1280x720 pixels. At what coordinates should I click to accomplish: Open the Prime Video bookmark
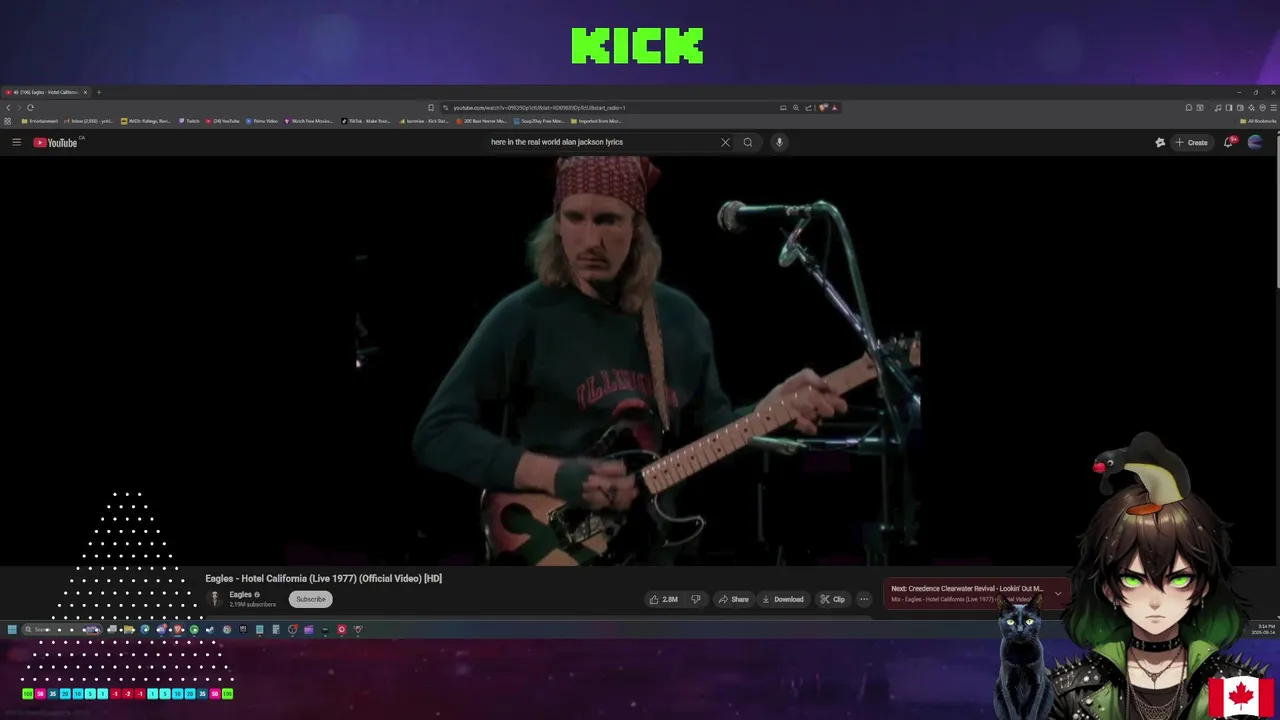[261, 121]
